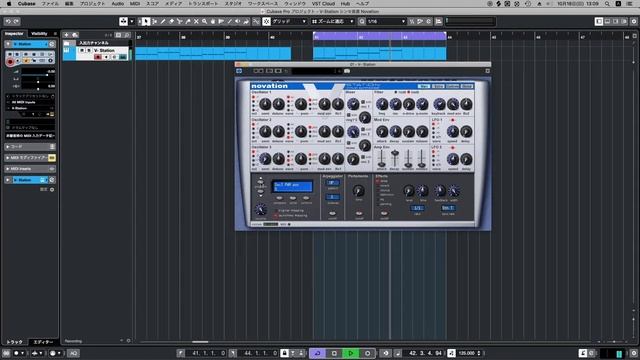
Task: Open transport setup gear at bottom right
Action: point(634,353)
